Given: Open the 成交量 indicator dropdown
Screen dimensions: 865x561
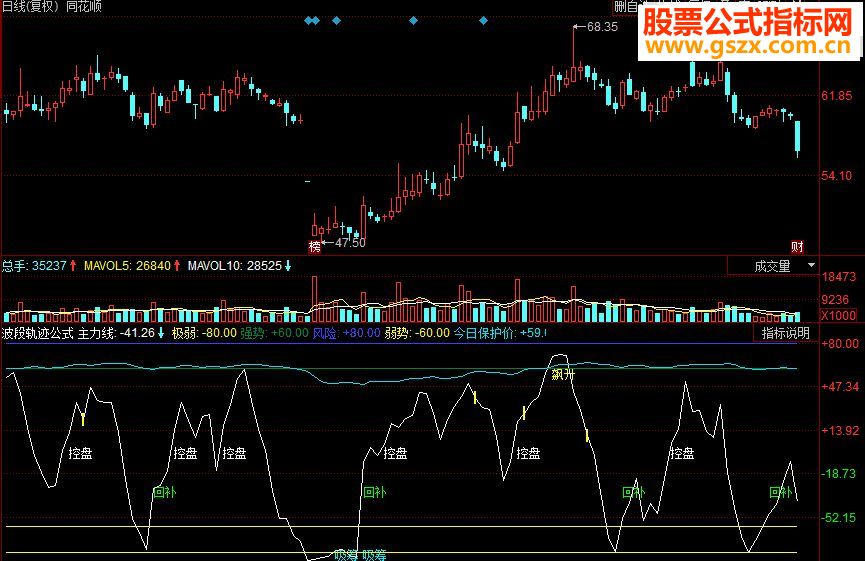Looking at the screenshot, I should tap(773, 266).
